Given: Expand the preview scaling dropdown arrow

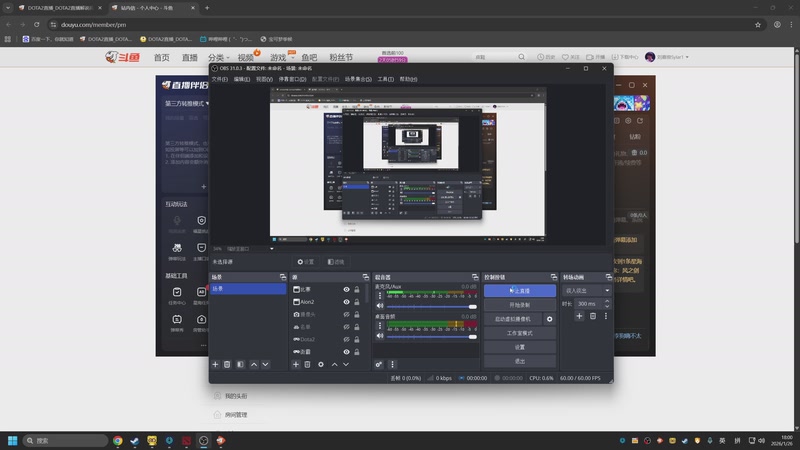Looking at the screenshot, I should tap(271, 249).
